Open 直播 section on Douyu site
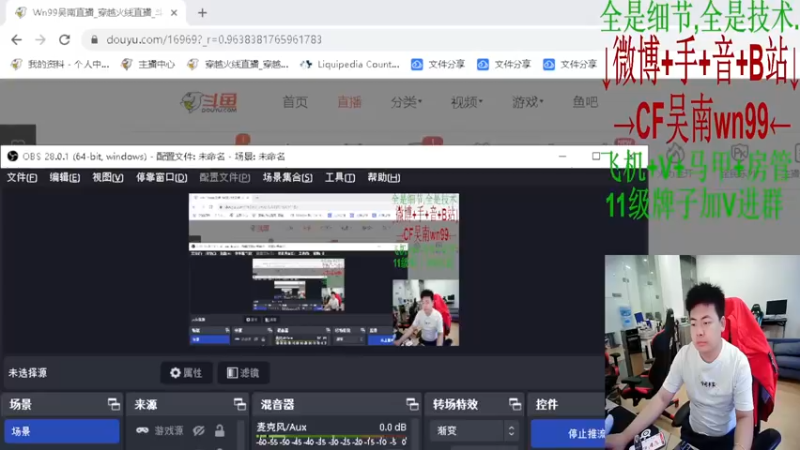 349,102
